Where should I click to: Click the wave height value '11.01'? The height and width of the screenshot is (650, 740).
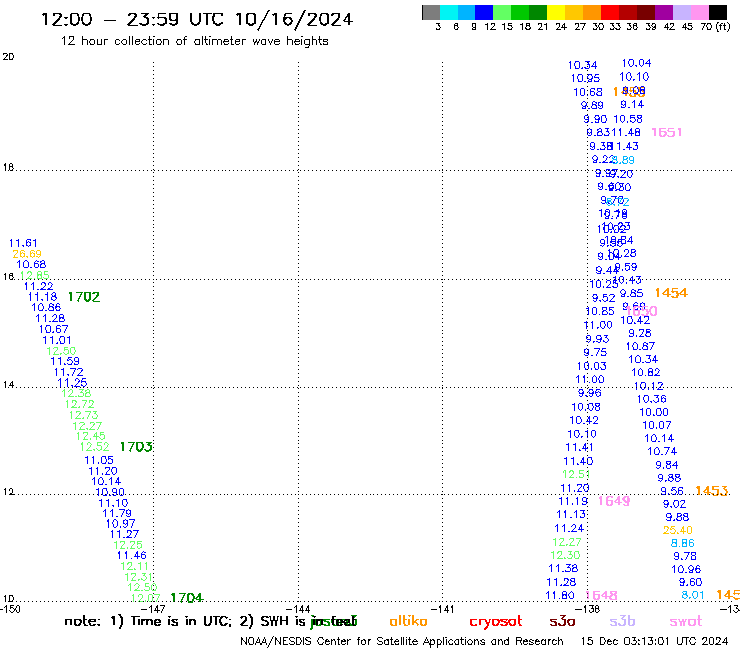[x=57, y=340]
